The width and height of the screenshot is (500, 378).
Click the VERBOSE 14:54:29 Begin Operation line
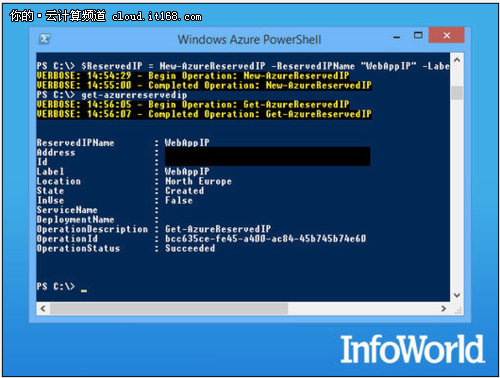click(193, 76)
